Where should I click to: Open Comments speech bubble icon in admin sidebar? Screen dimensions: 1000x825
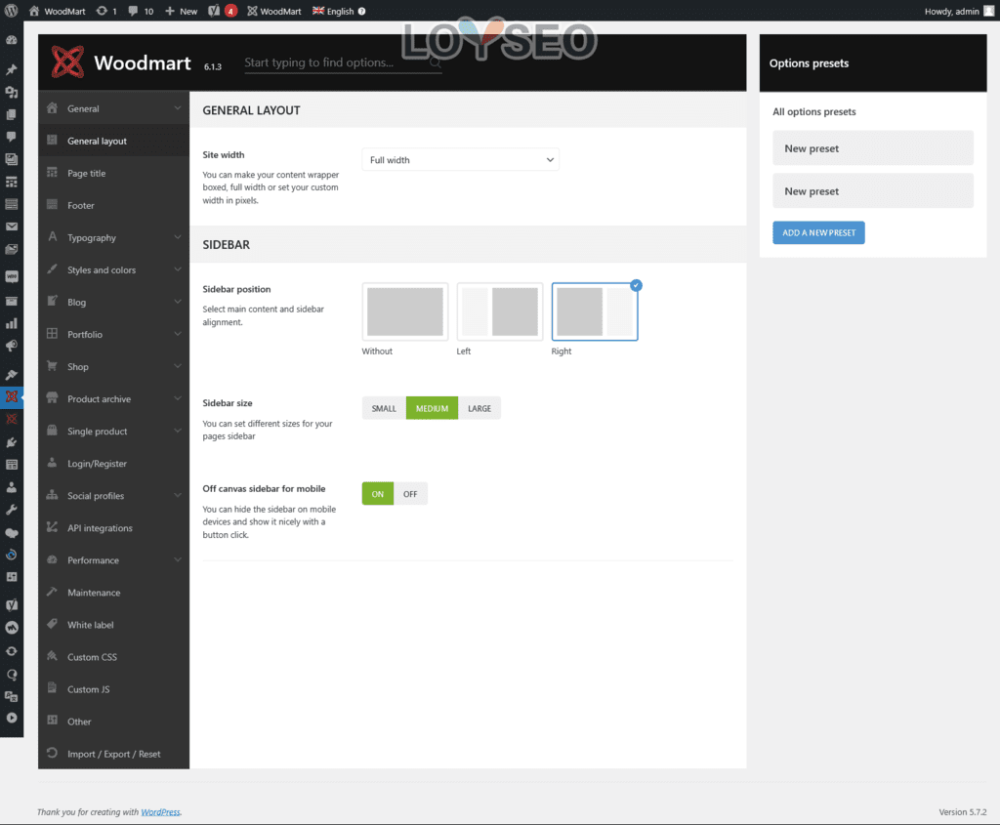(x=11, y=136)
